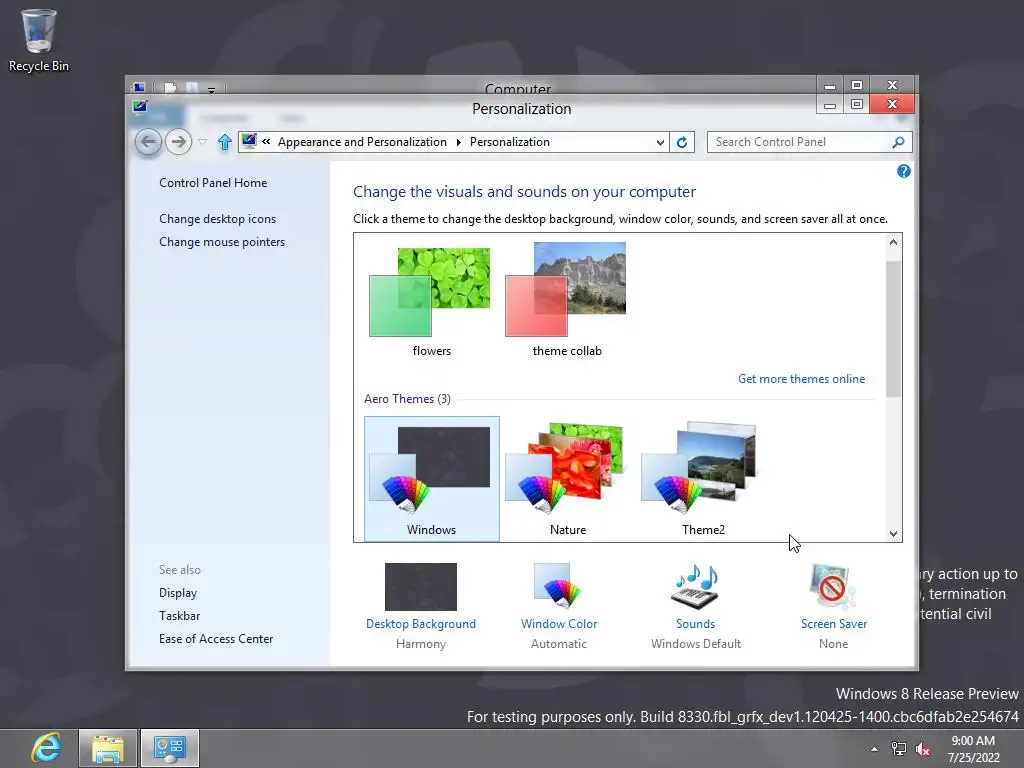Open the Recycle Bin desktop icon
This screenshot has height=768, width=1024.
(39, 40)
